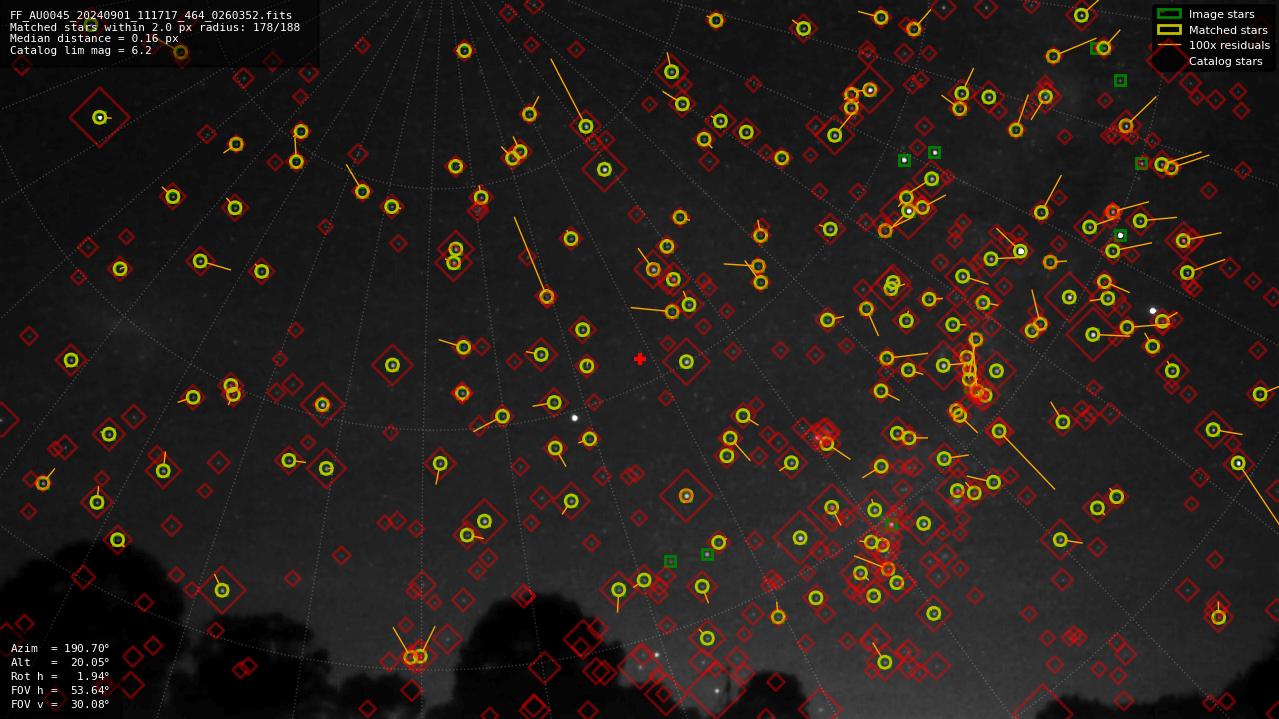This screenshot has width=1279, height=719.
Task: Click the green Image stars legend box
Action: click(x=1169, y=14)
